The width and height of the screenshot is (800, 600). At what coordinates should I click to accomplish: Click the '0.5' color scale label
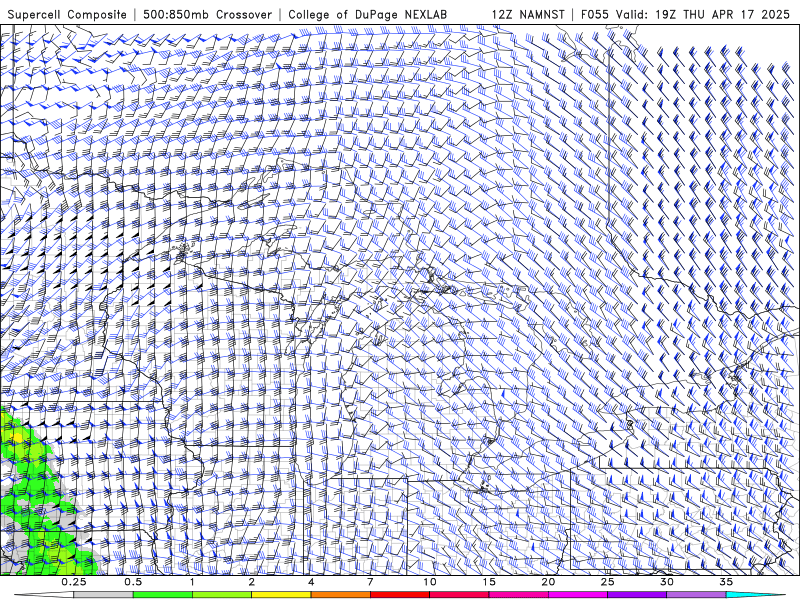point(133,582)
